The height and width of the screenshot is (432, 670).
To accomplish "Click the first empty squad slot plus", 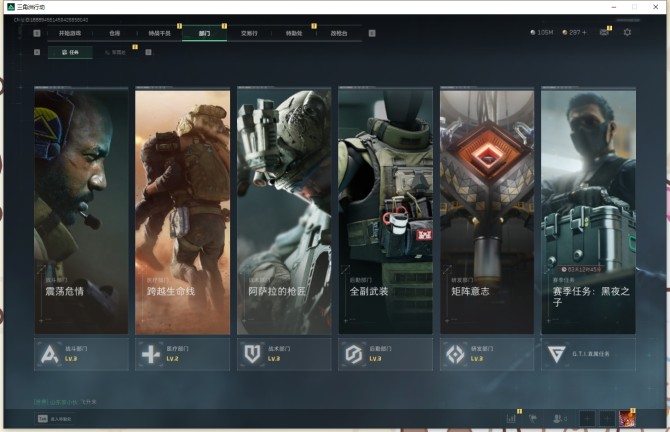I will [x=587, y=418].
